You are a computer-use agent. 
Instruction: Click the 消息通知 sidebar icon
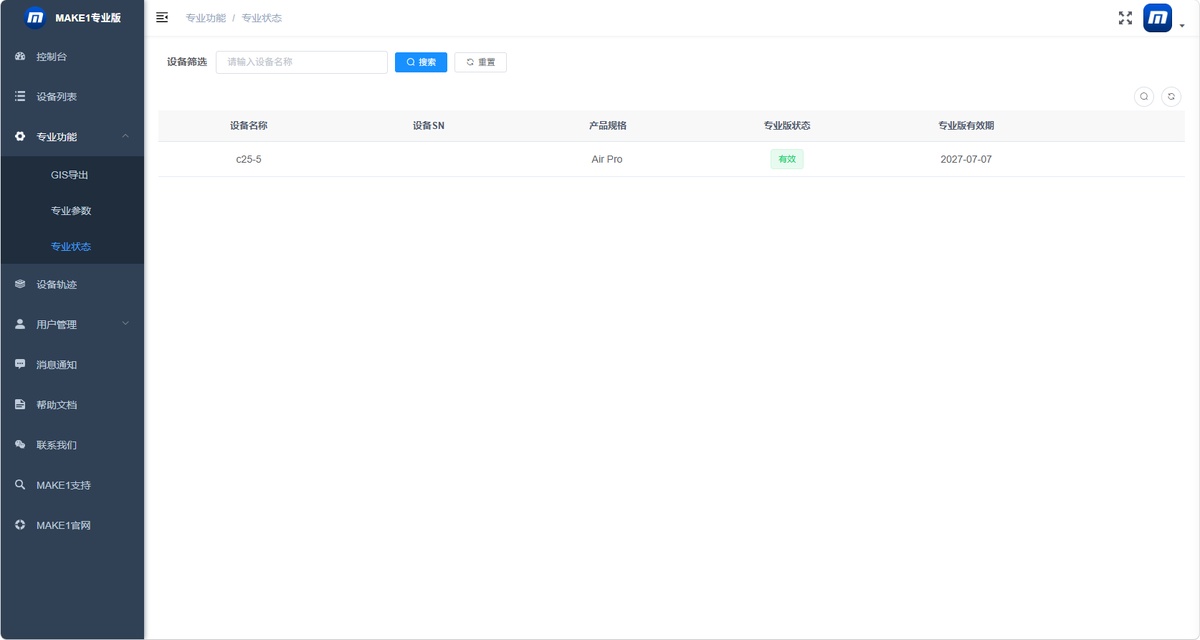tap(20, 364)
